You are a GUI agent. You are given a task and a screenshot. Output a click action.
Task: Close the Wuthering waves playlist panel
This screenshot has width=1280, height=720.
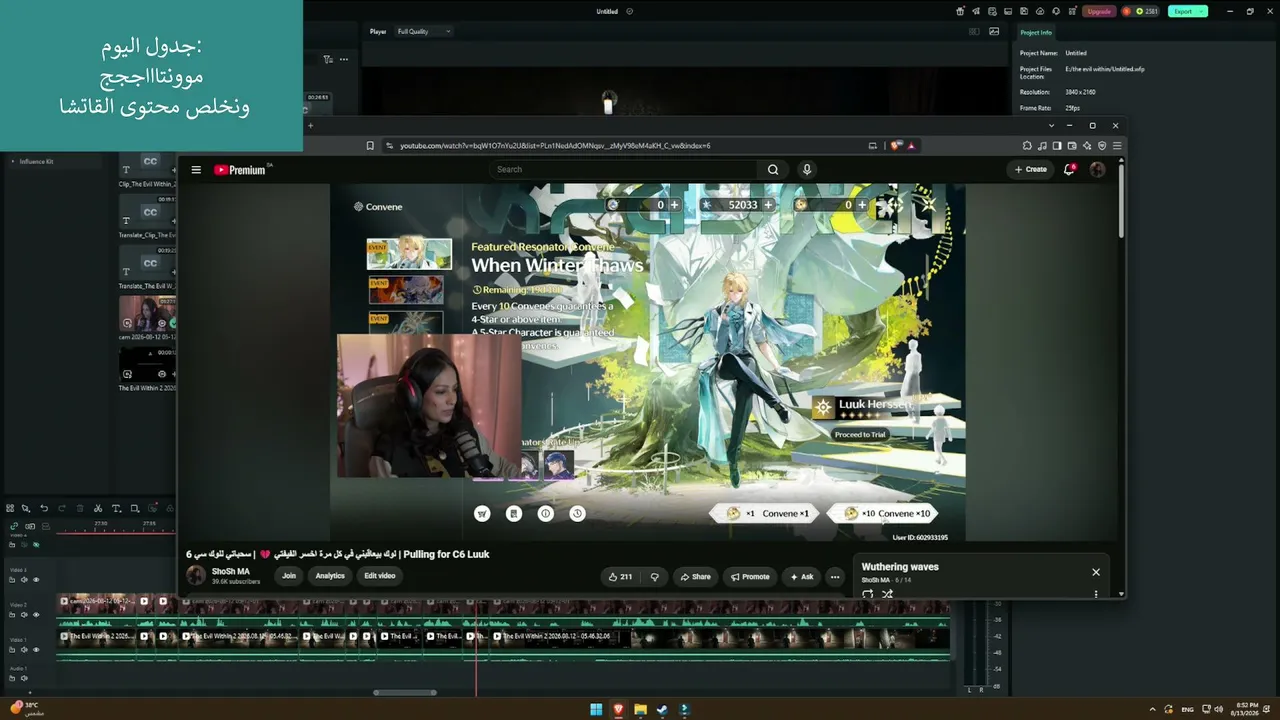1096,572
